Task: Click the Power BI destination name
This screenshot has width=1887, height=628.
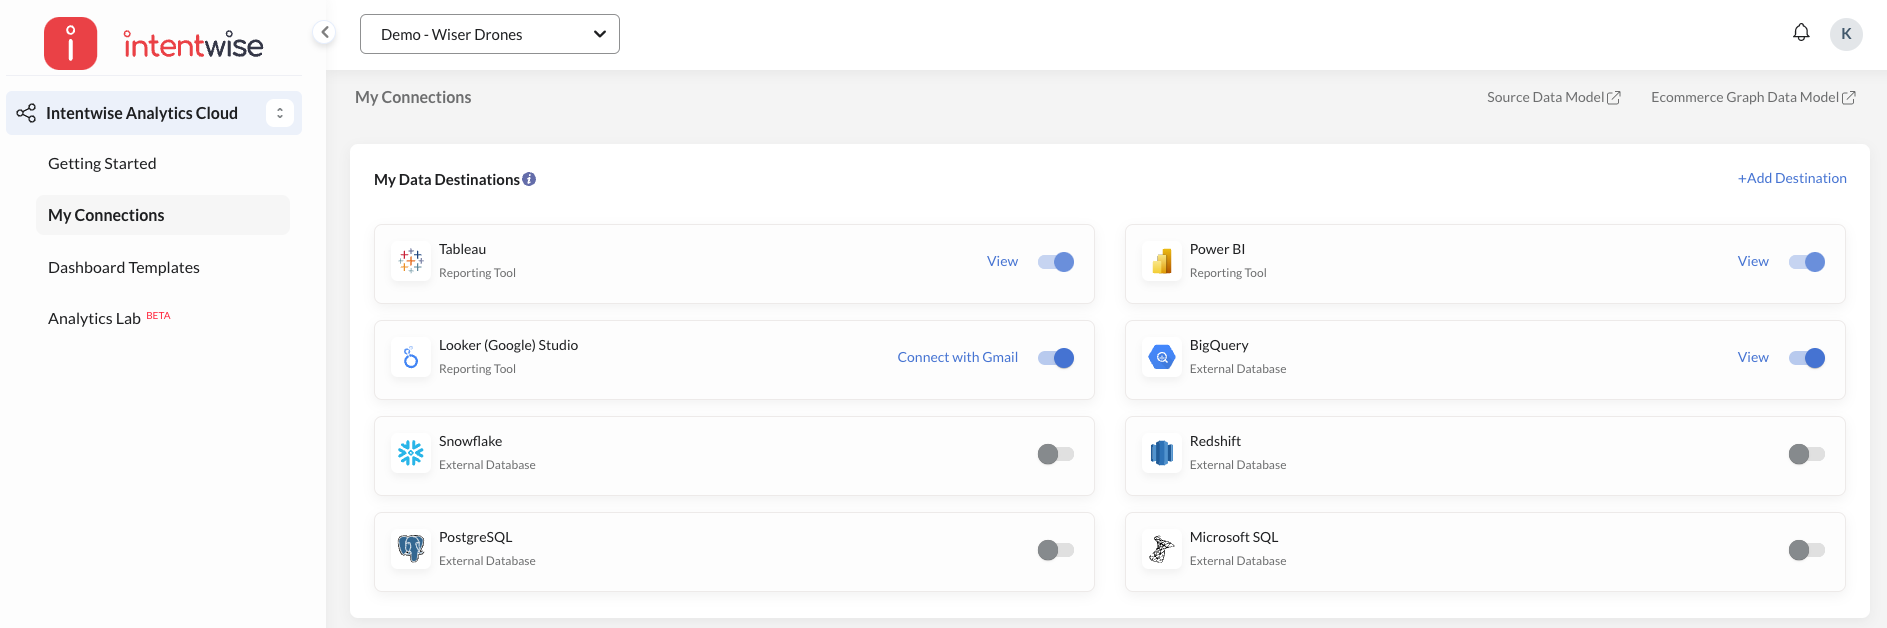Action: coord(1217,249)
